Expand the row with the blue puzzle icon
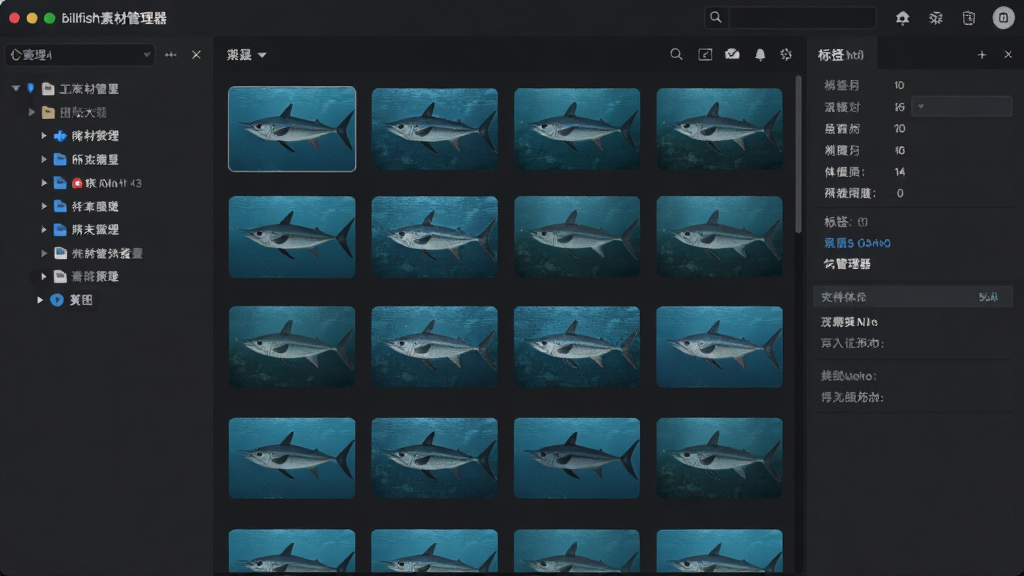The height and width of the screenshot is (576, 1024). point(44,136)
